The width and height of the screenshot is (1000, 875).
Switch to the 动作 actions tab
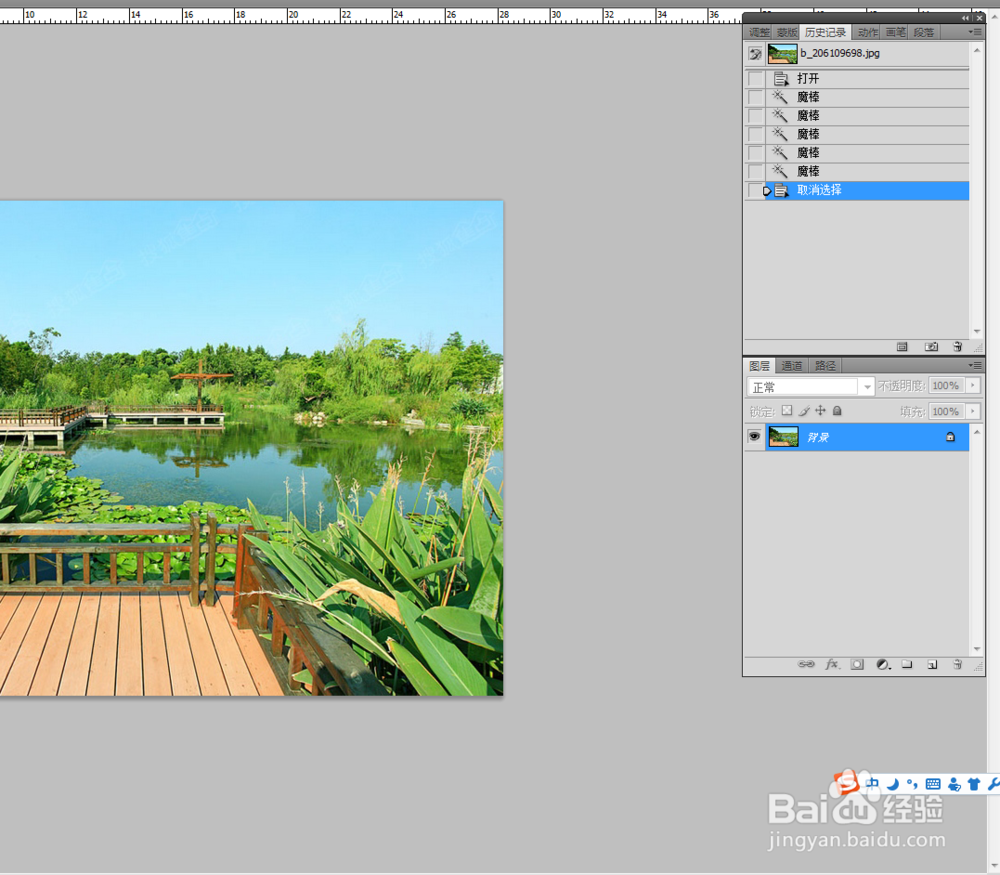point(866,31)
